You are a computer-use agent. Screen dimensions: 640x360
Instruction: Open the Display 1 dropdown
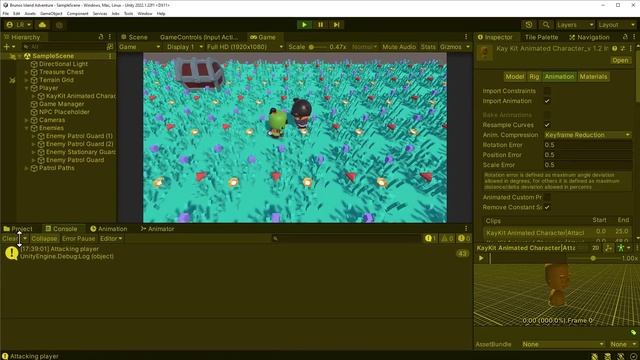184,47
